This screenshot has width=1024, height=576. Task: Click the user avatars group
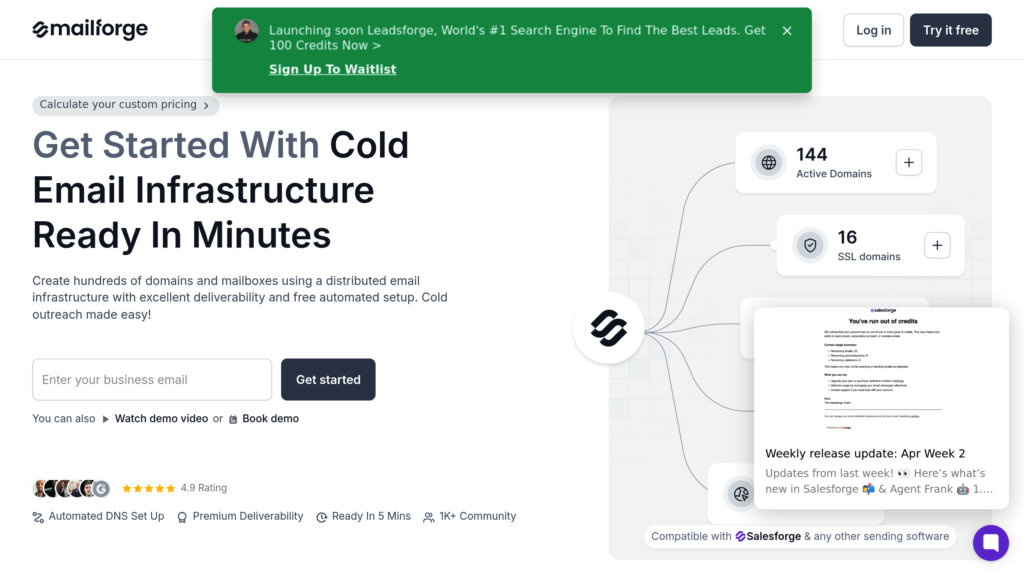(x=70, y=489)
